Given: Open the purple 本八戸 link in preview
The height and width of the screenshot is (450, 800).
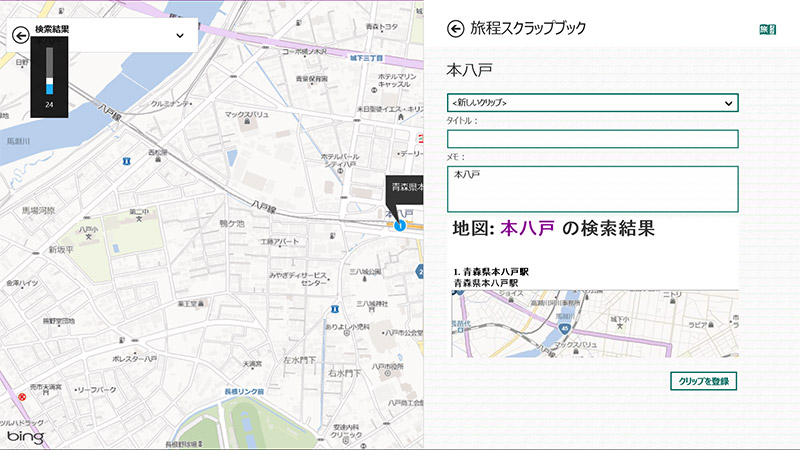Looking at the screenshot, I should (x=527, y=229).
